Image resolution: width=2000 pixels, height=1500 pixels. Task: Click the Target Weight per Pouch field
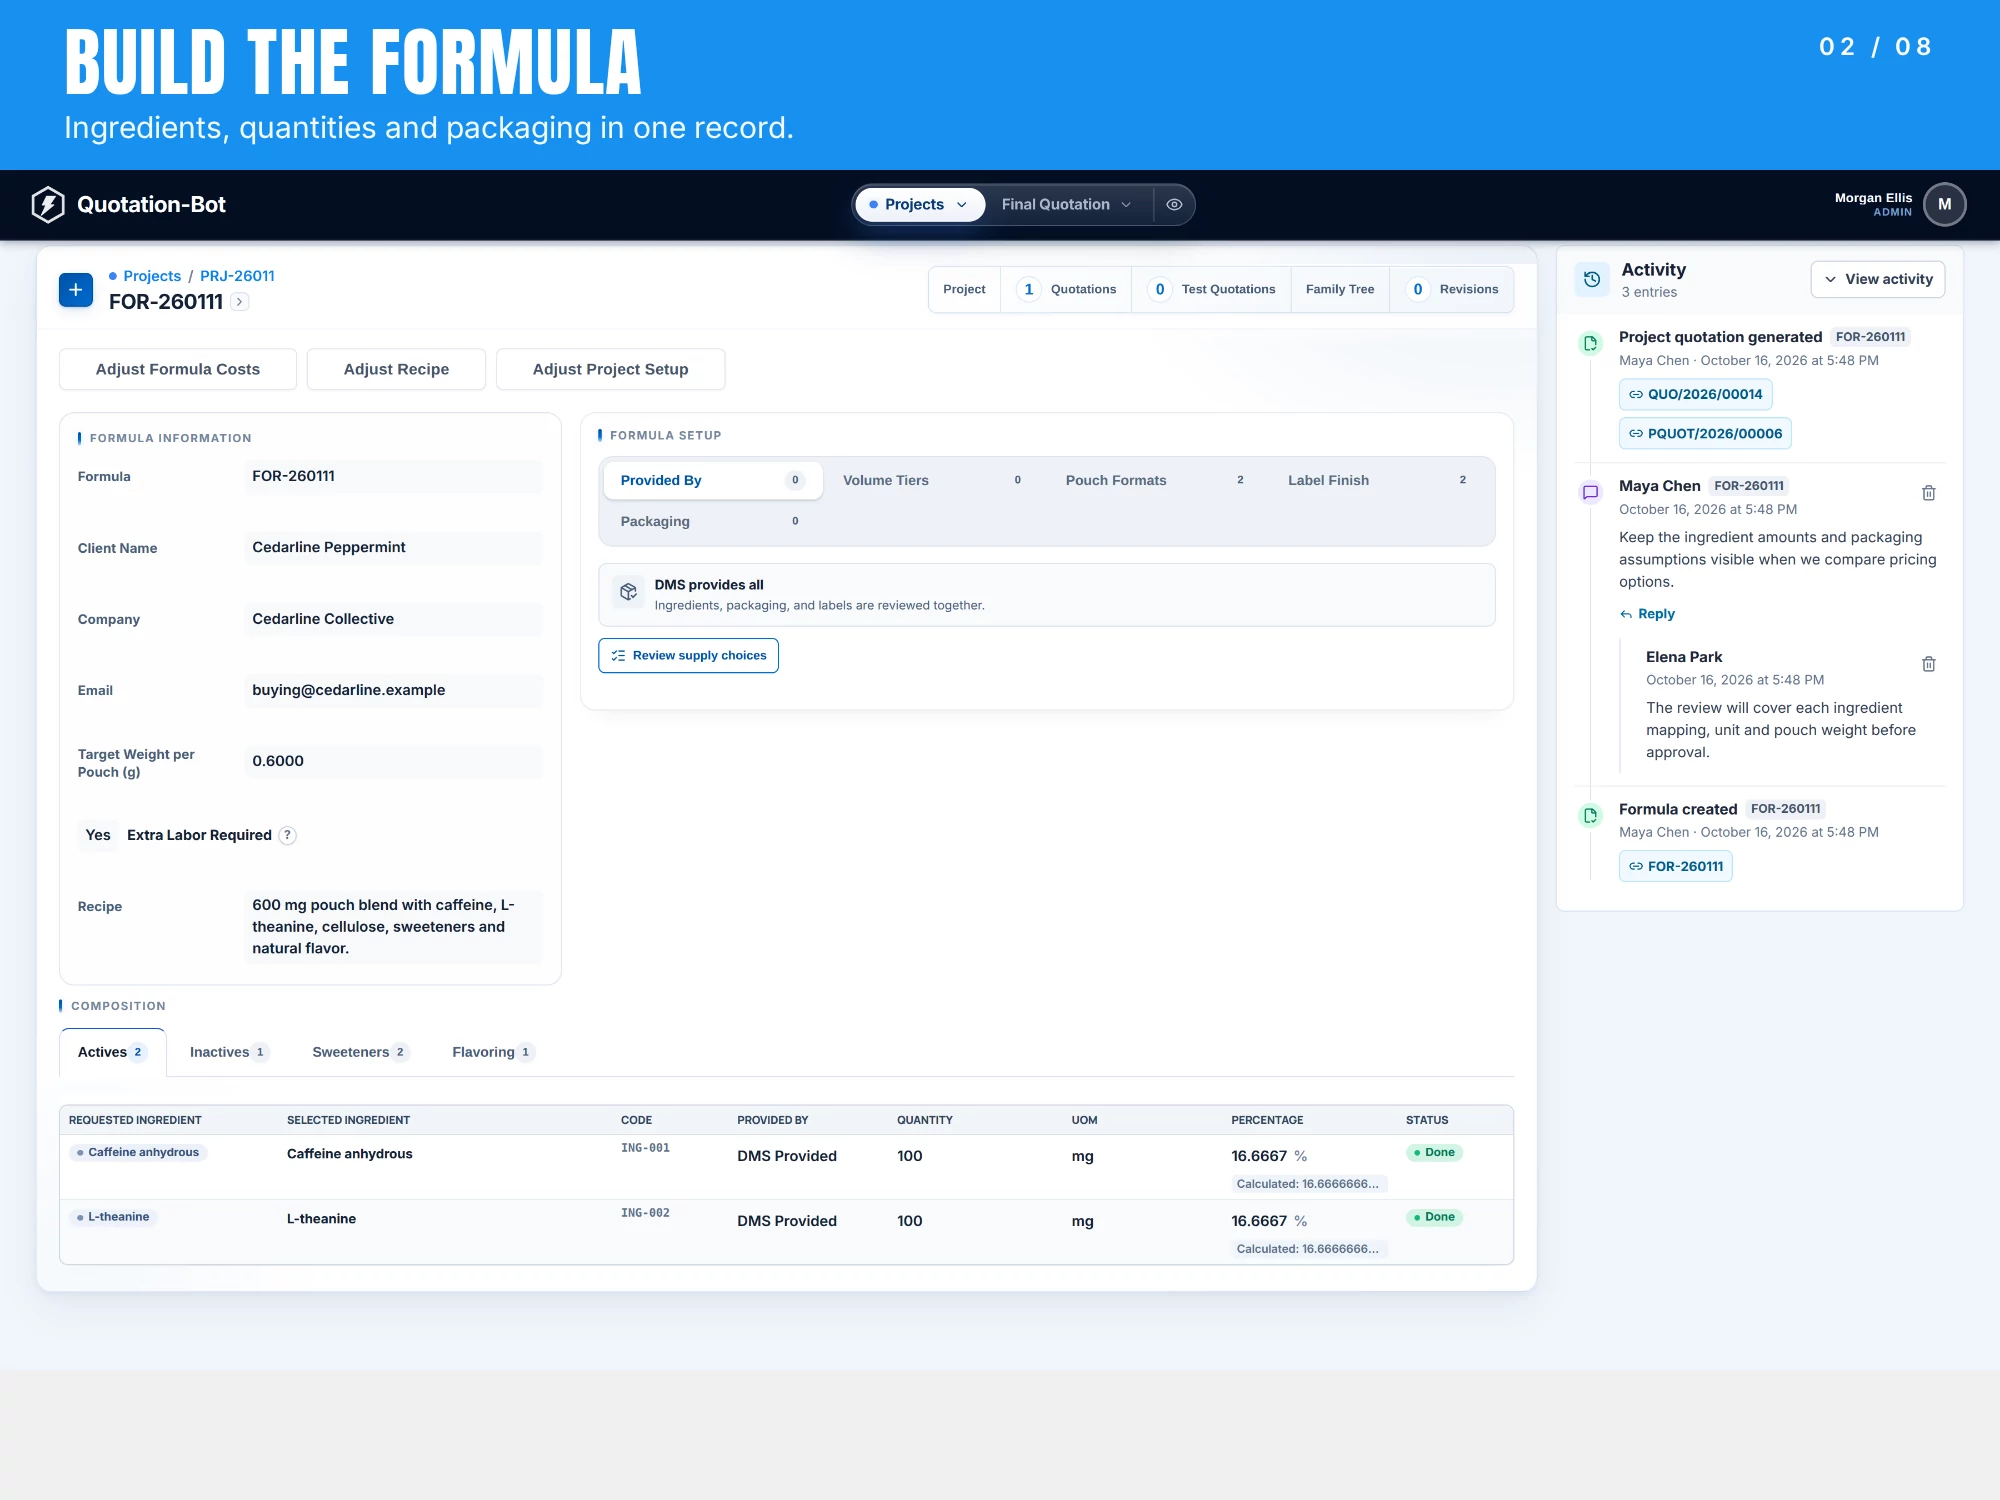pos(393,761)
